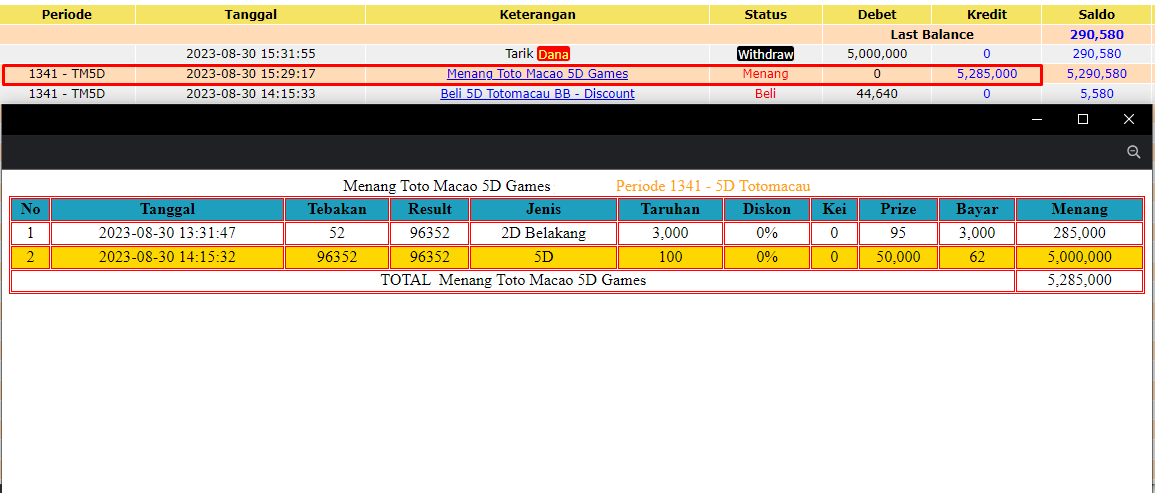Click the Kredit column header

tap(986, 15)
